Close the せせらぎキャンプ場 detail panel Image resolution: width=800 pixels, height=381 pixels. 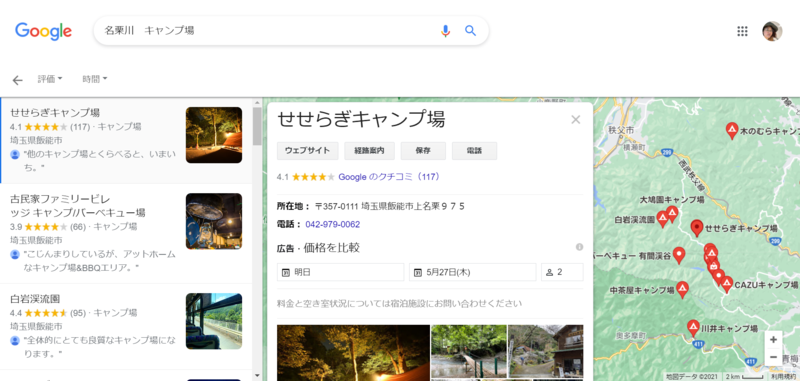(576, 119)
